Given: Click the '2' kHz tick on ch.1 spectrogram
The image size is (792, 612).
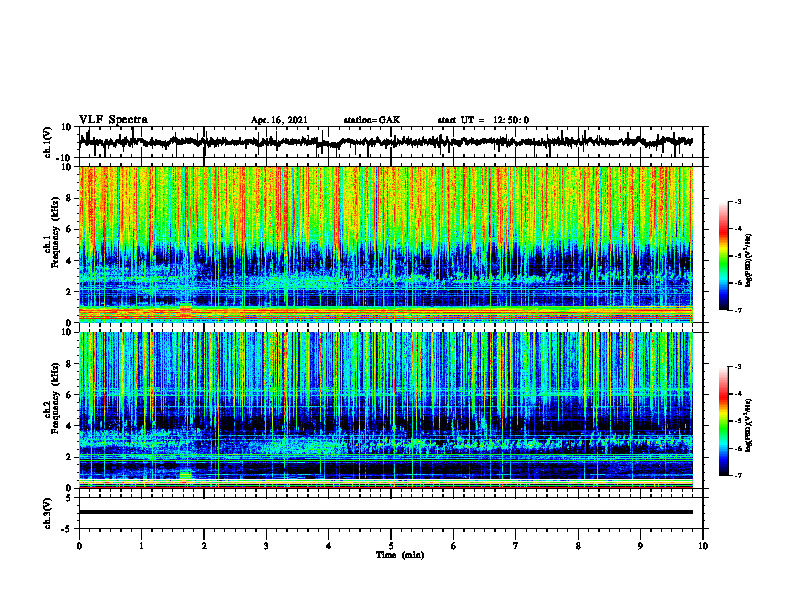Looking at the screenshot, I should point(70,291).
